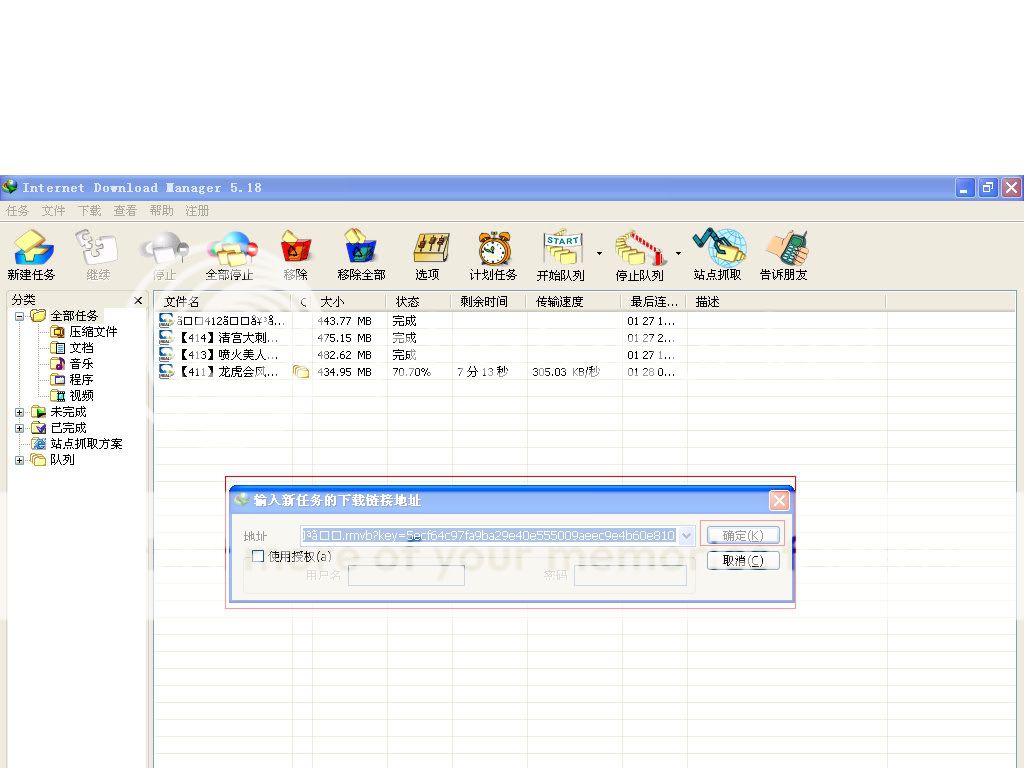The image size is (1024, 768).
Task: Open the 停止队列 dropdown arrow
Action: click(x=678, y=253)
